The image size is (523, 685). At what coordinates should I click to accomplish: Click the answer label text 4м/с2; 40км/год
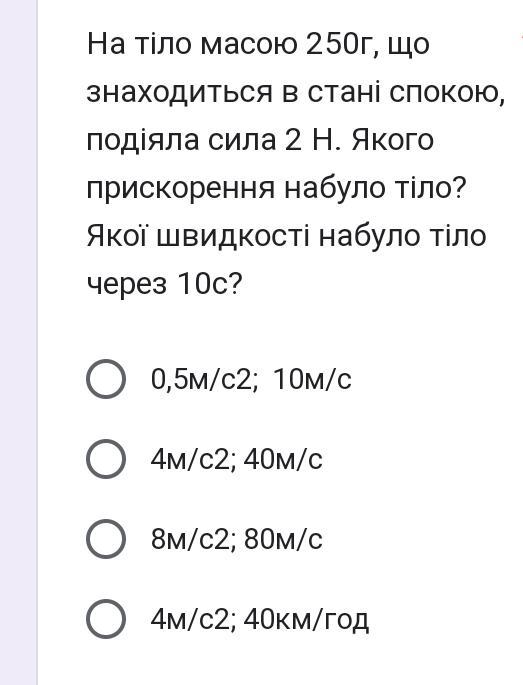[260, 619]
